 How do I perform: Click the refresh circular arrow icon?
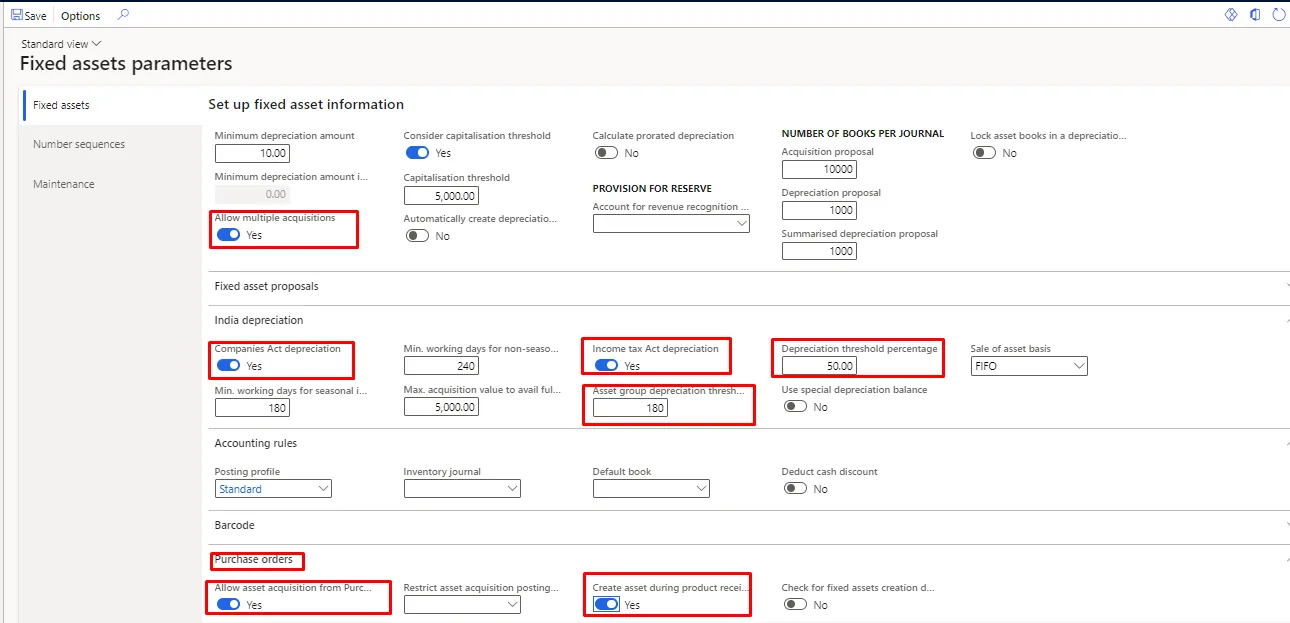(1278, 15)
